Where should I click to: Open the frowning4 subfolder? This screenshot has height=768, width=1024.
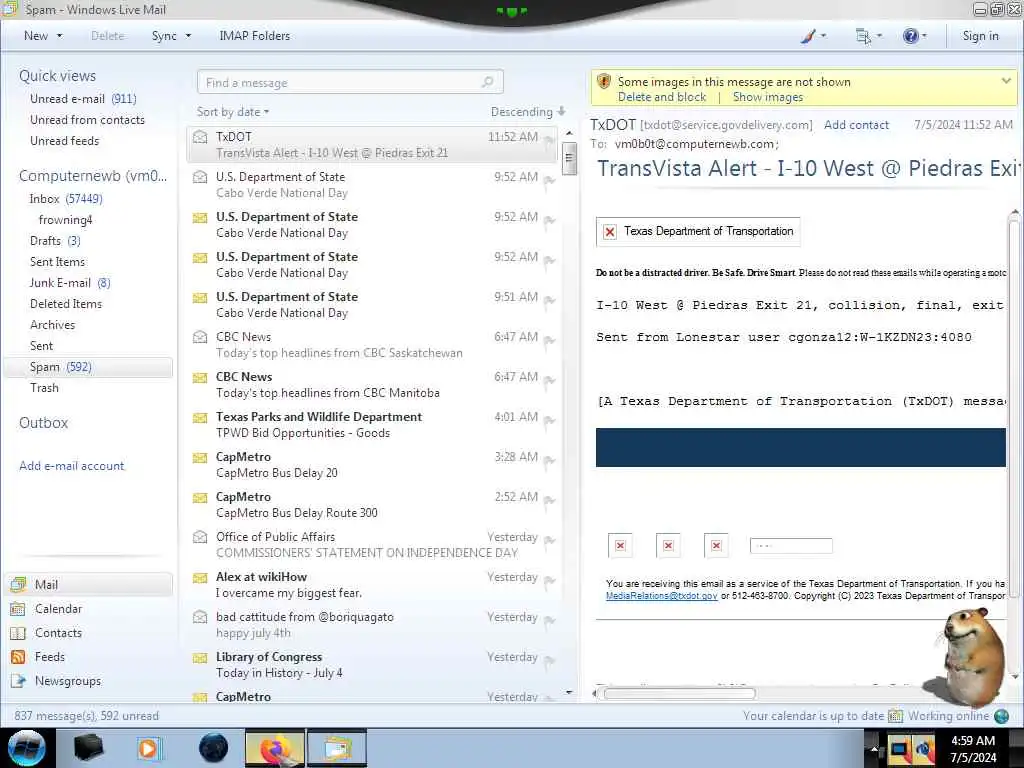[65, 220]
